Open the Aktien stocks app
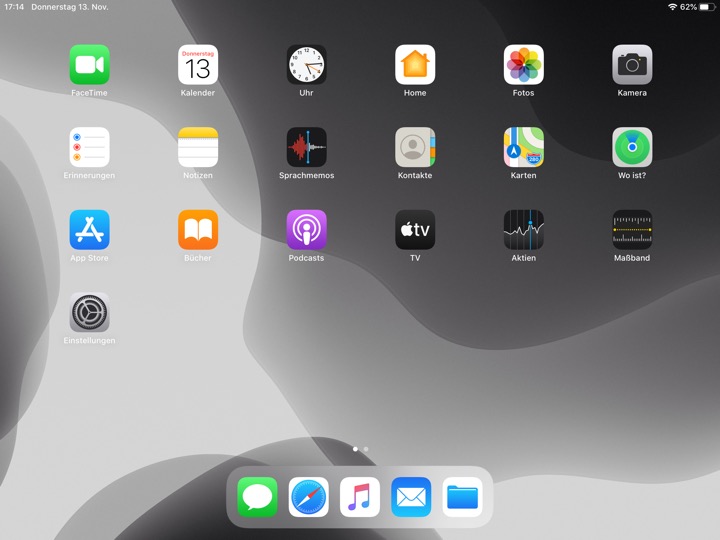Viewport: 720px width, 540px height. click(x=523, y=230)
